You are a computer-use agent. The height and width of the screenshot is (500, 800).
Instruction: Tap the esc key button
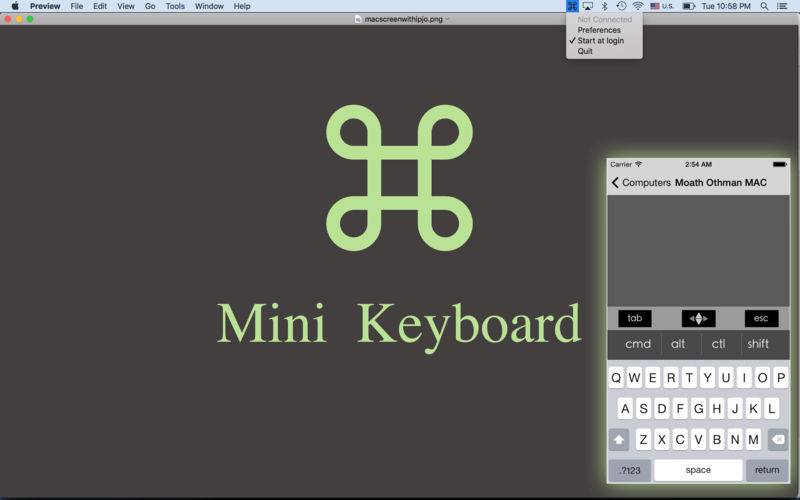point(761,318)
